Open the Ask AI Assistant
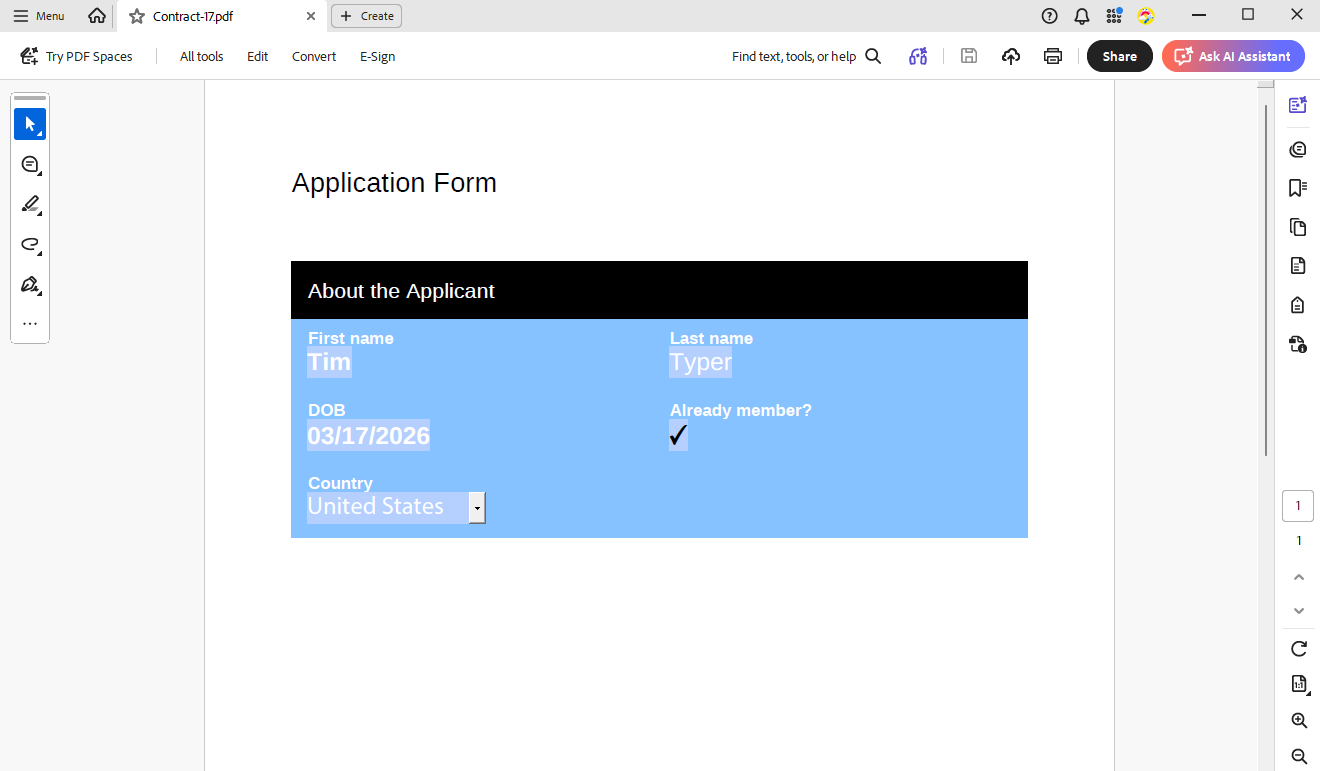 tap(1233, 56)
